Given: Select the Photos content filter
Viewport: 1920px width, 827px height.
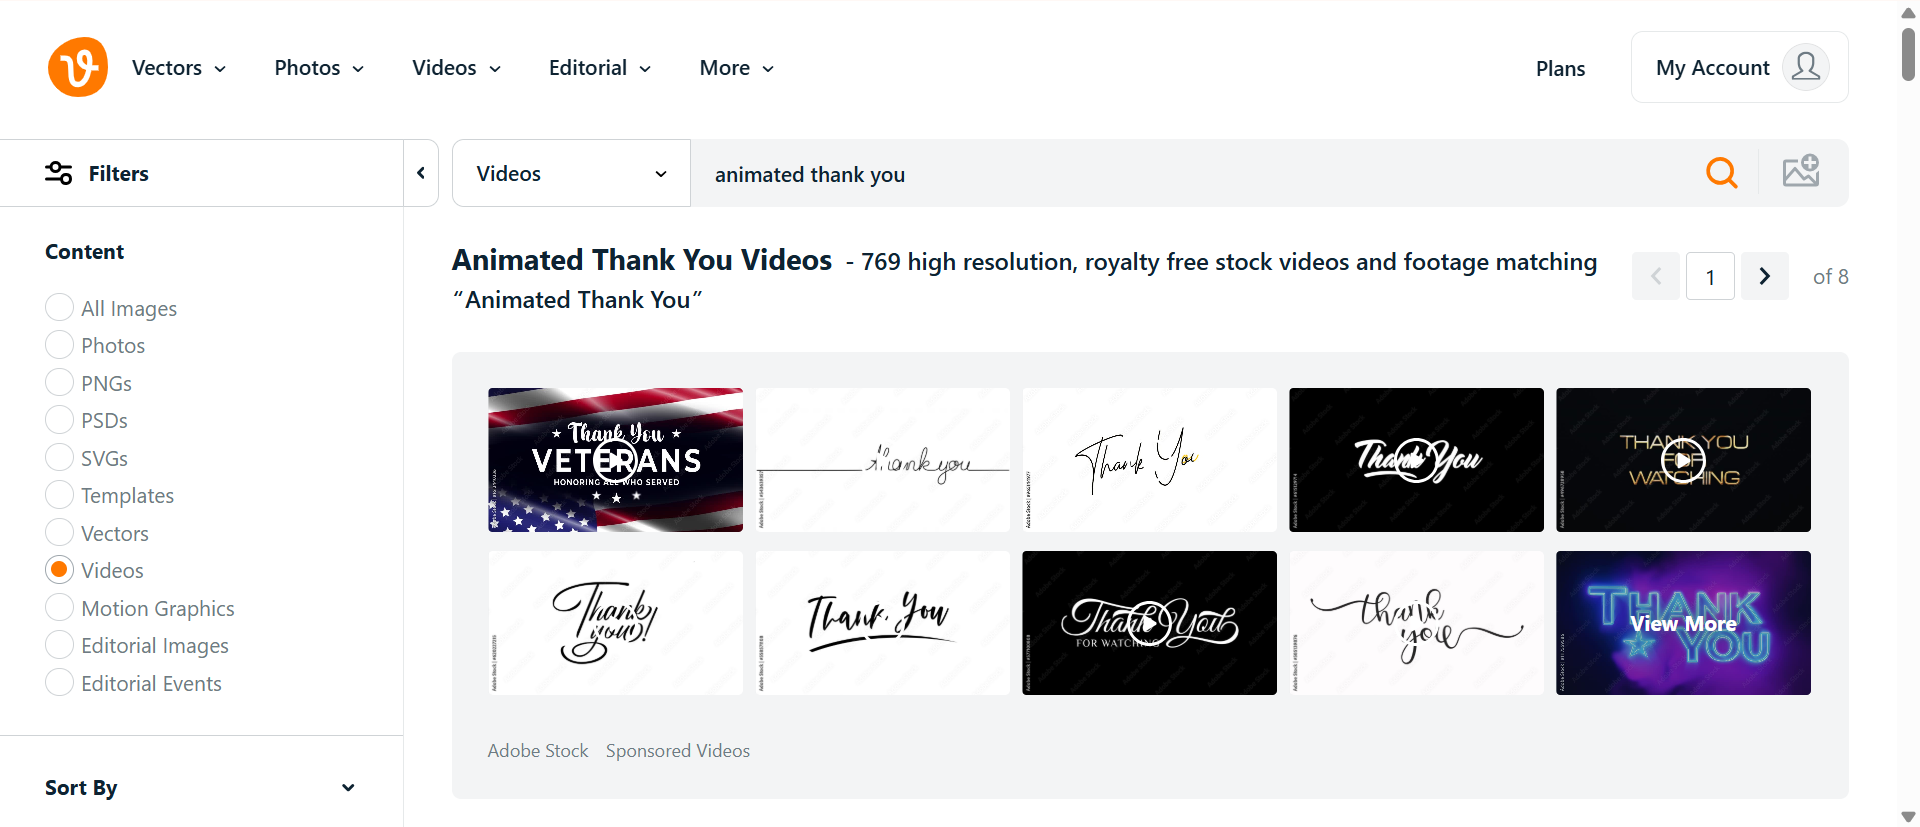Looking at the screenshot, I should pyautogui.click(x=59, y=345).
